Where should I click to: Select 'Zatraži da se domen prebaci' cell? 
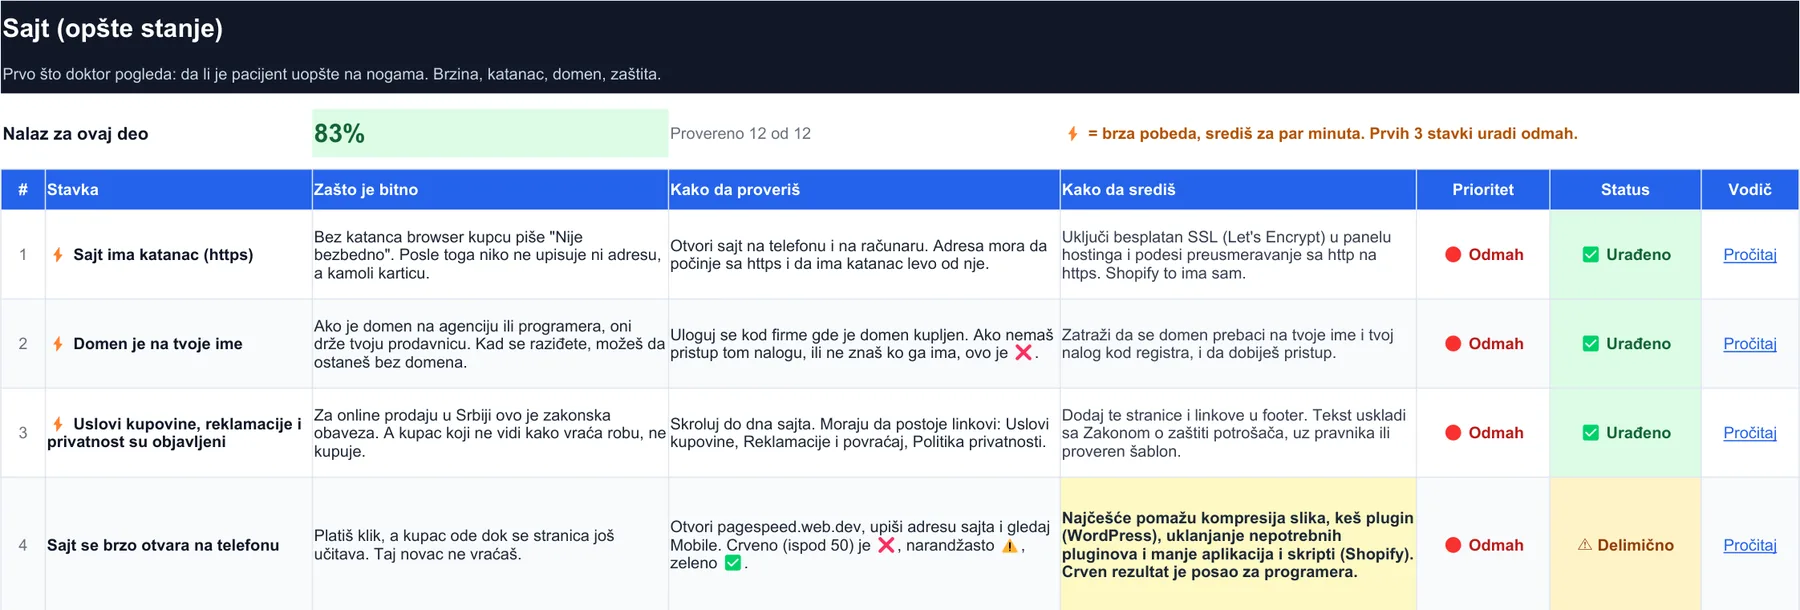tap(1238, 344)
